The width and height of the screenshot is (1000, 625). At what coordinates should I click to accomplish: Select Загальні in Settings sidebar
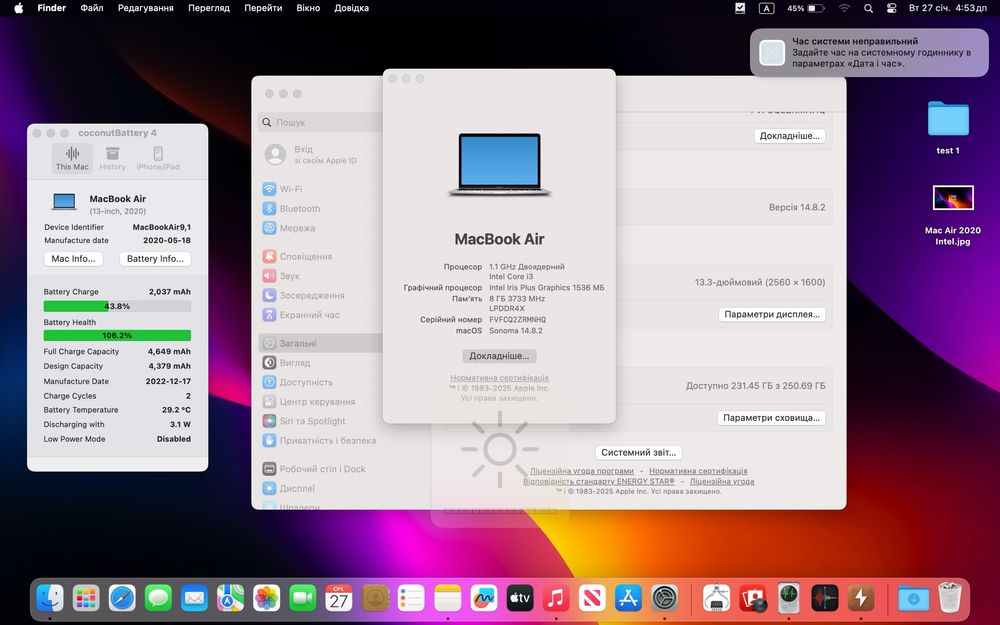(x=321, y=343)
